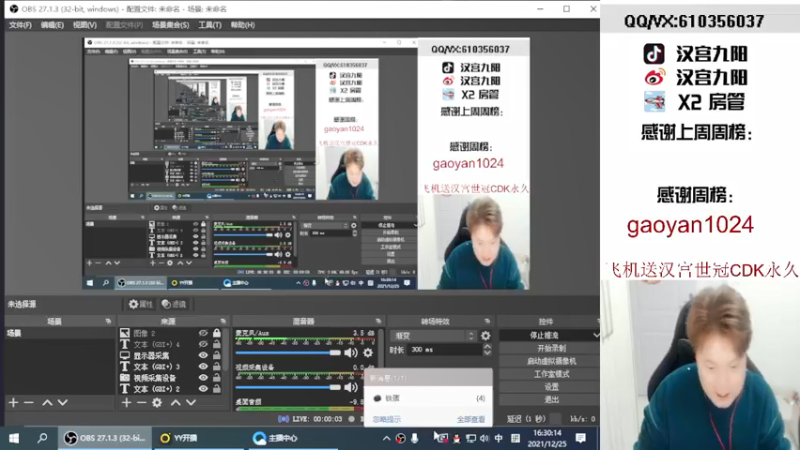800x450 pixels.
Task: Open the 帮助(H) menu
Action: coord(242,25)
